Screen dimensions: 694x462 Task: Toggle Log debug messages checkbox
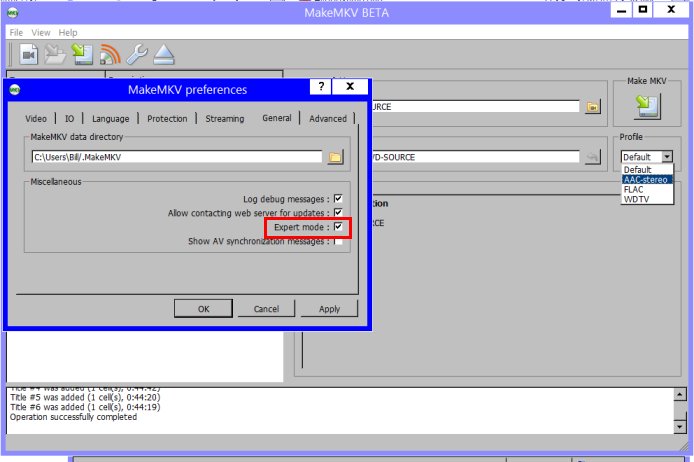(x=338, y=199)
